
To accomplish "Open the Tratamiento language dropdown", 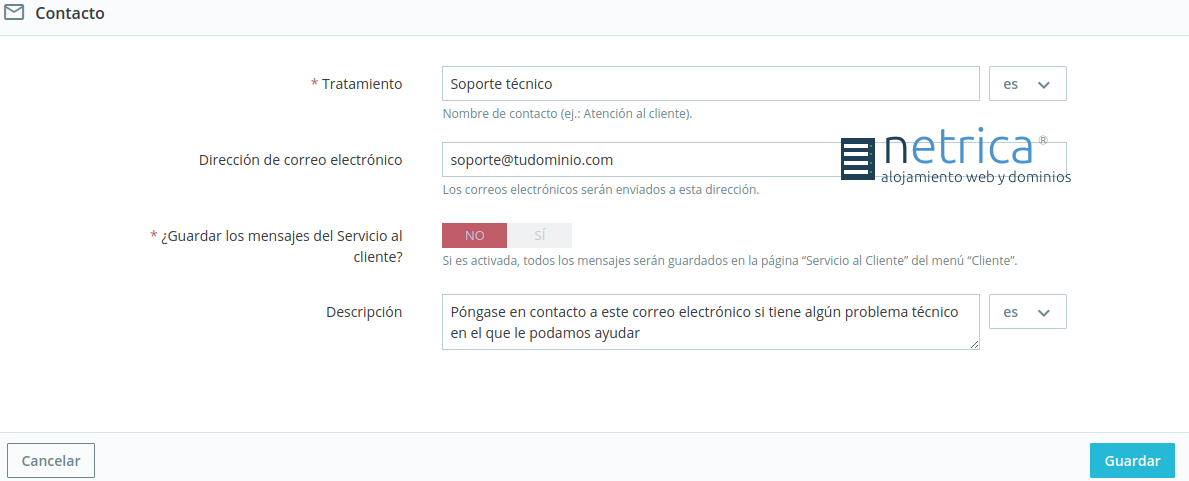I will pyautogui.click(x=1027, y=84).
